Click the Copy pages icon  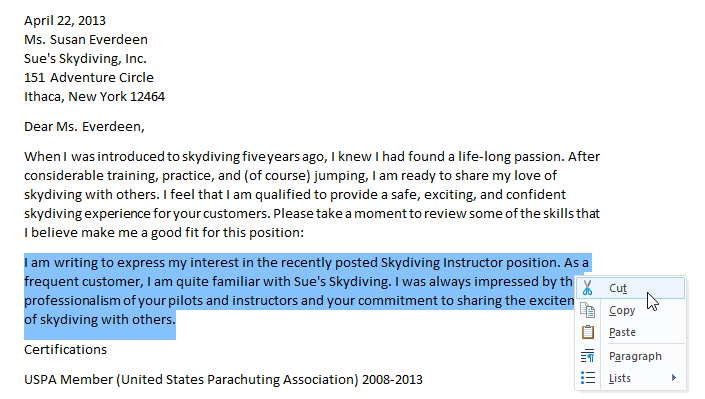coord(587,310)
